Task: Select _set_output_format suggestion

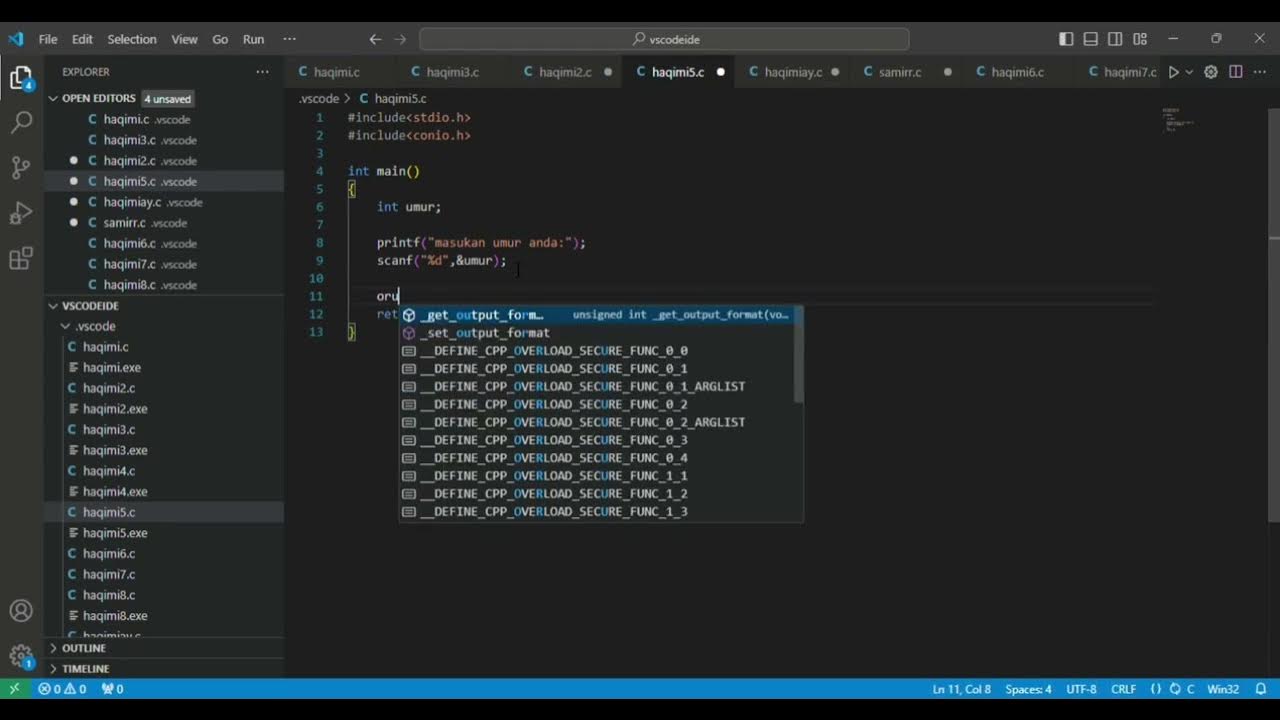Action: pyautogui.click(x=598, y=333)
